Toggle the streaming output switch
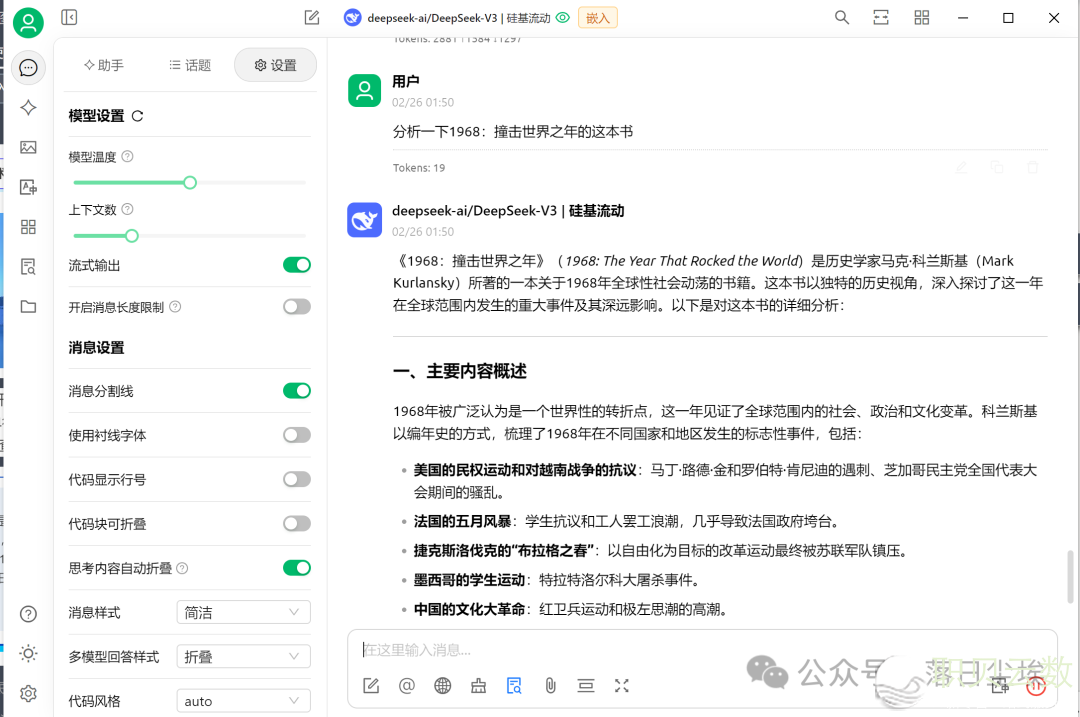The width and height of the screenshot is (1080, 717). point(297,265)
